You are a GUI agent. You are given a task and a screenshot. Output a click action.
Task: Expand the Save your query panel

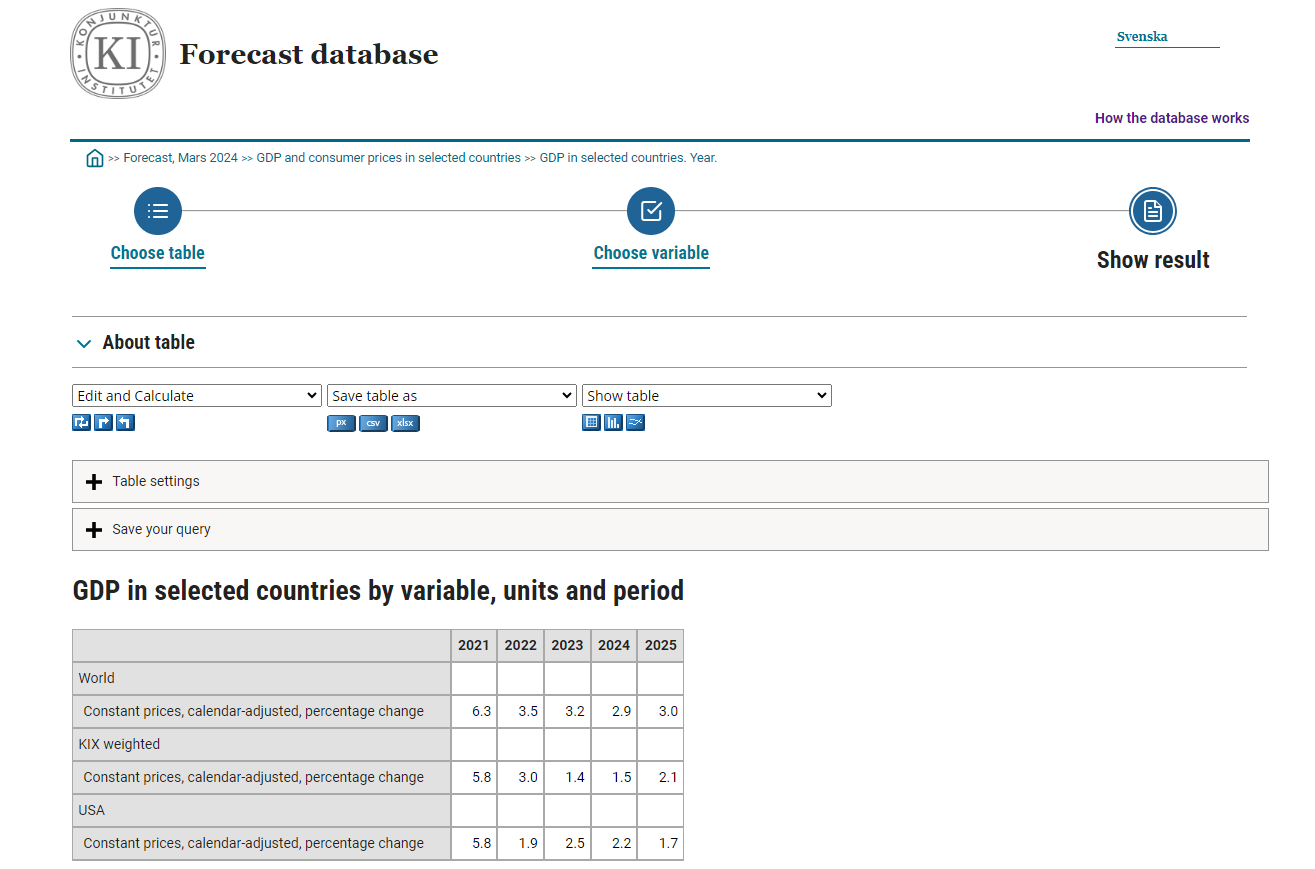click(94, 529)
